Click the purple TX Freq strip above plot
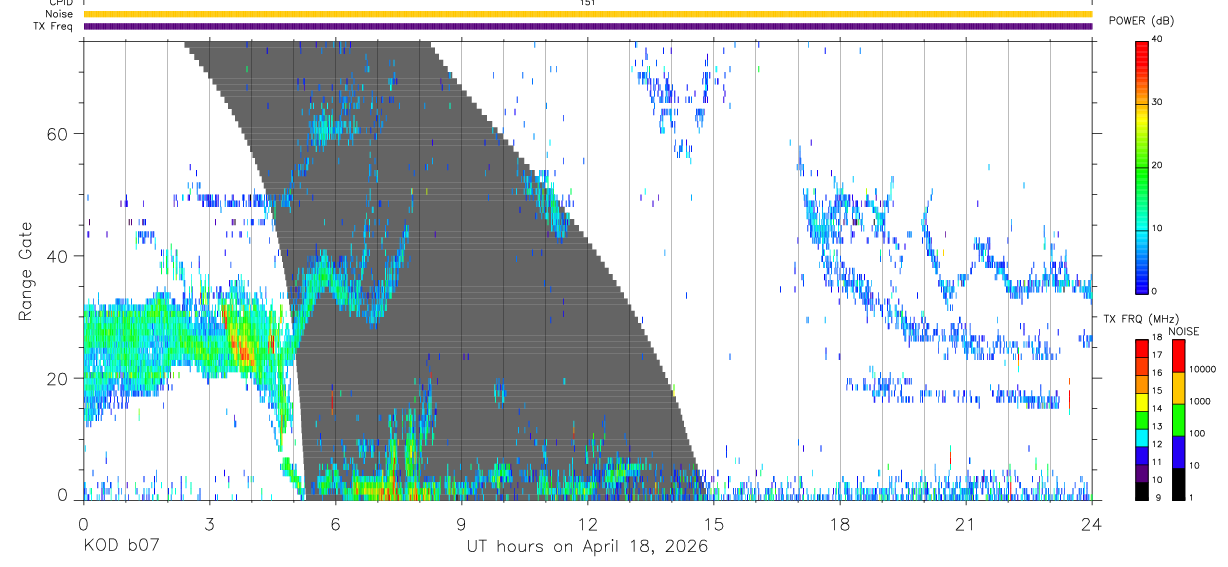Image resolution: width=1228 pixels, height=567 pixels. (x=587, y=26)
